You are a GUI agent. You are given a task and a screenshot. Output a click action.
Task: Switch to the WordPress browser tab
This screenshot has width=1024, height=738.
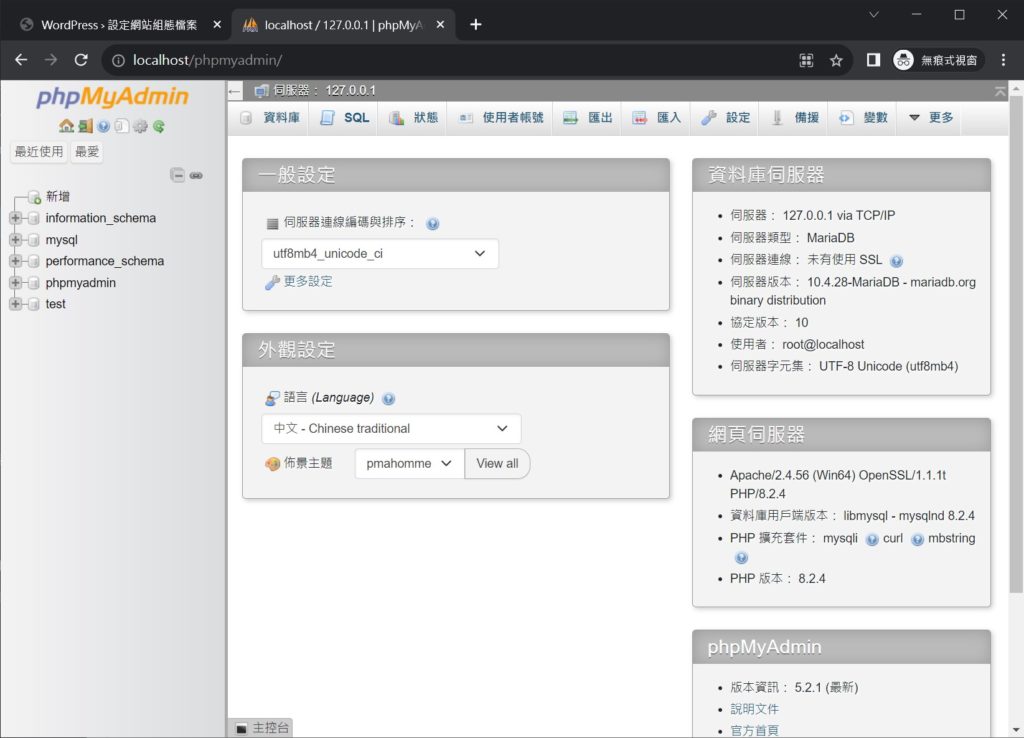click(x=118, y=25)
